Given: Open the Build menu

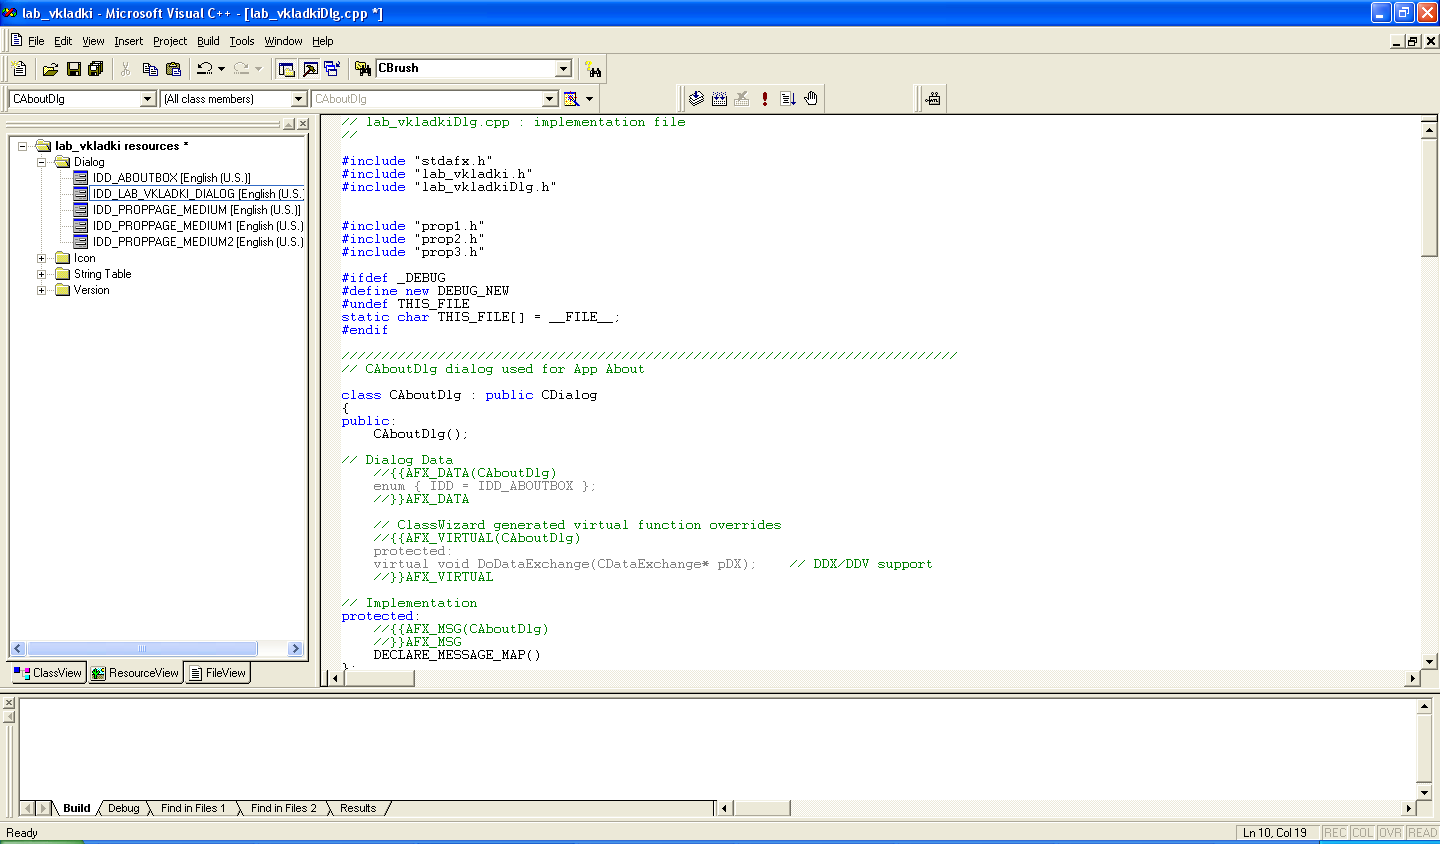Looking at the screenshot, I should point(208,41).
